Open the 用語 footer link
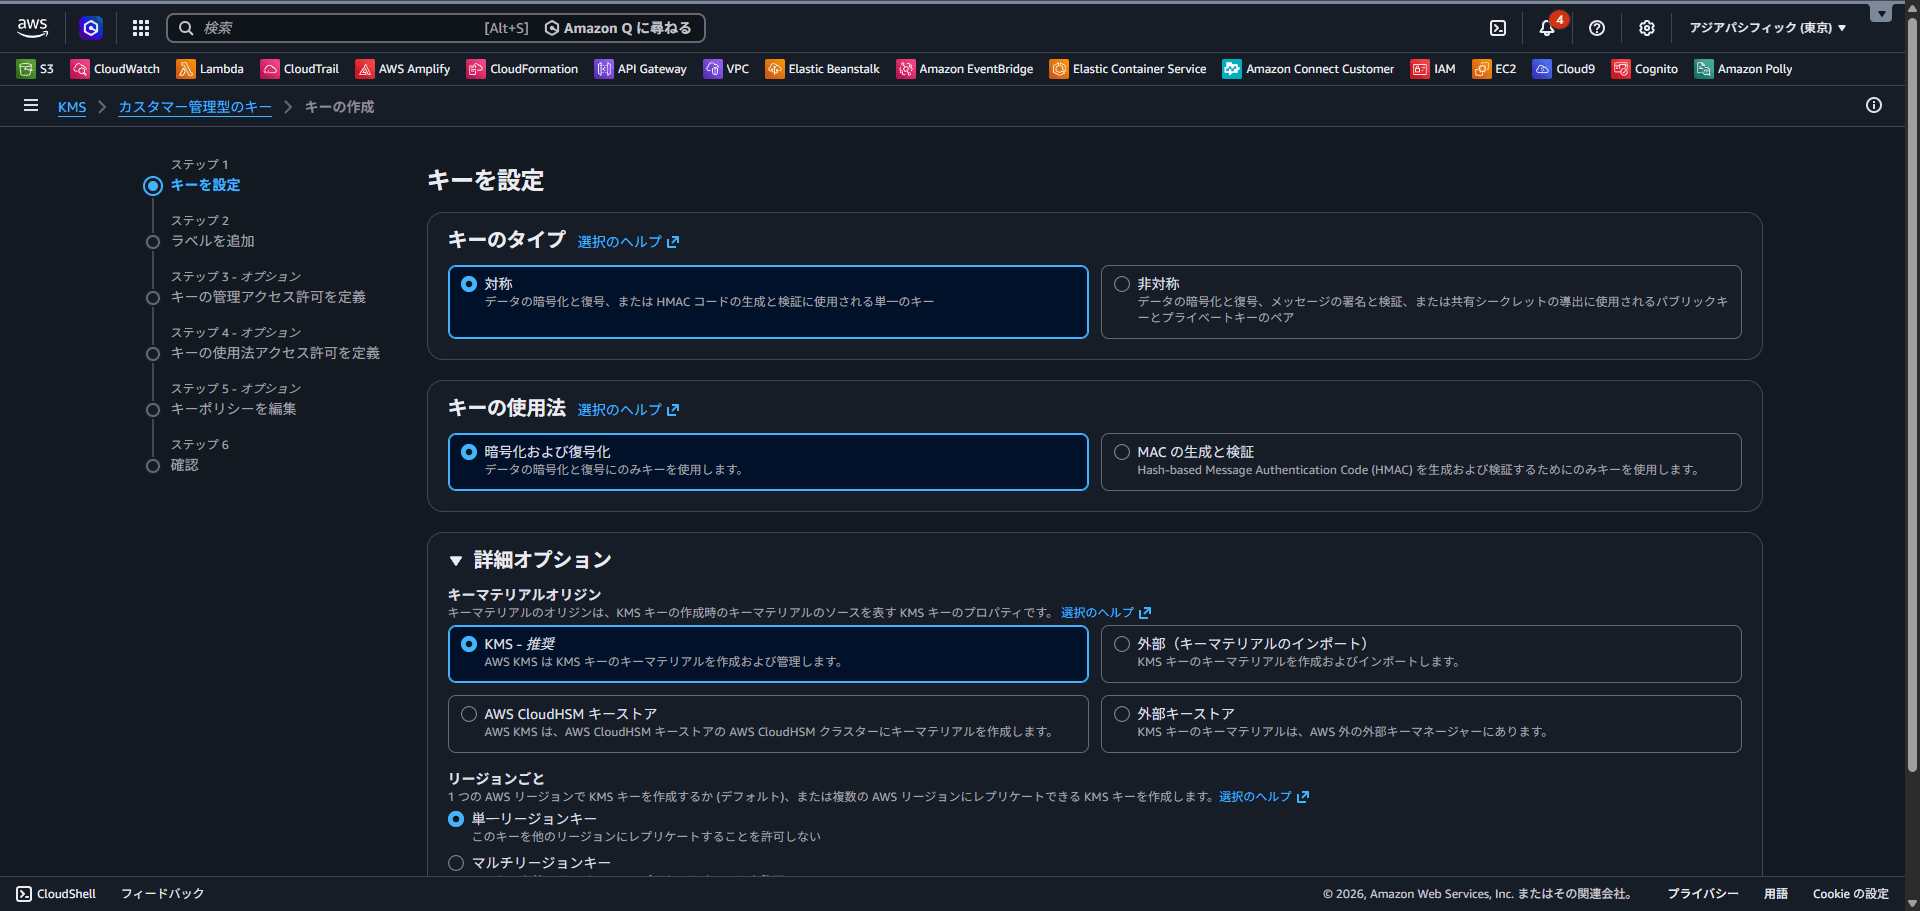 [x=1776, y=894]
